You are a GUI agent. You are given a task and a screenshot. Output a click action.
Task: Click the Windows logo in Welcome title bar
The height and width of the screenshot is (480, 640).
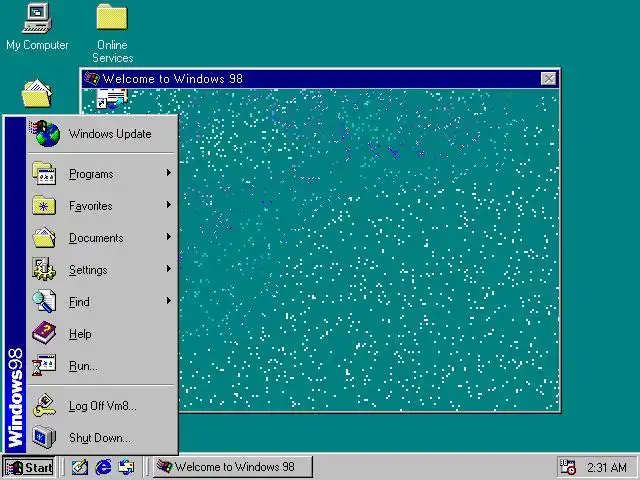pyautogui.click(x=92, y=78)
